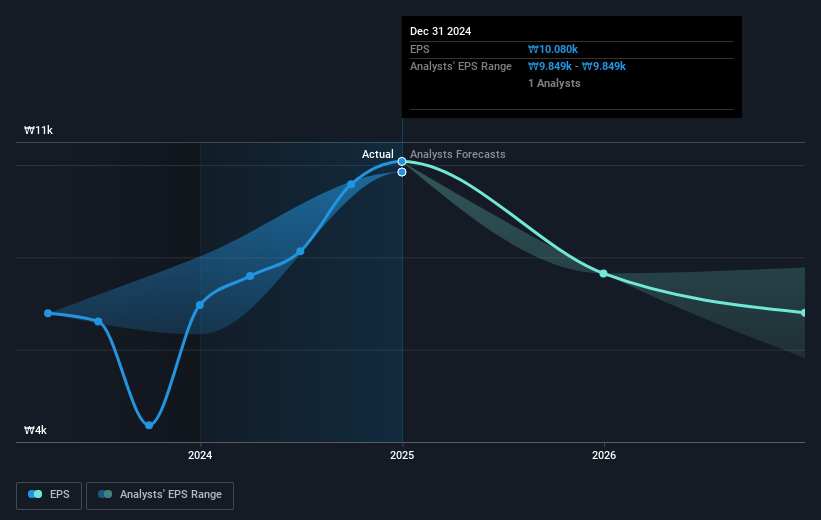The height and width of the screenshot is (520, 821).
Task: Click the ₩4k y-axis label
Action: click(x=35, y=430)
